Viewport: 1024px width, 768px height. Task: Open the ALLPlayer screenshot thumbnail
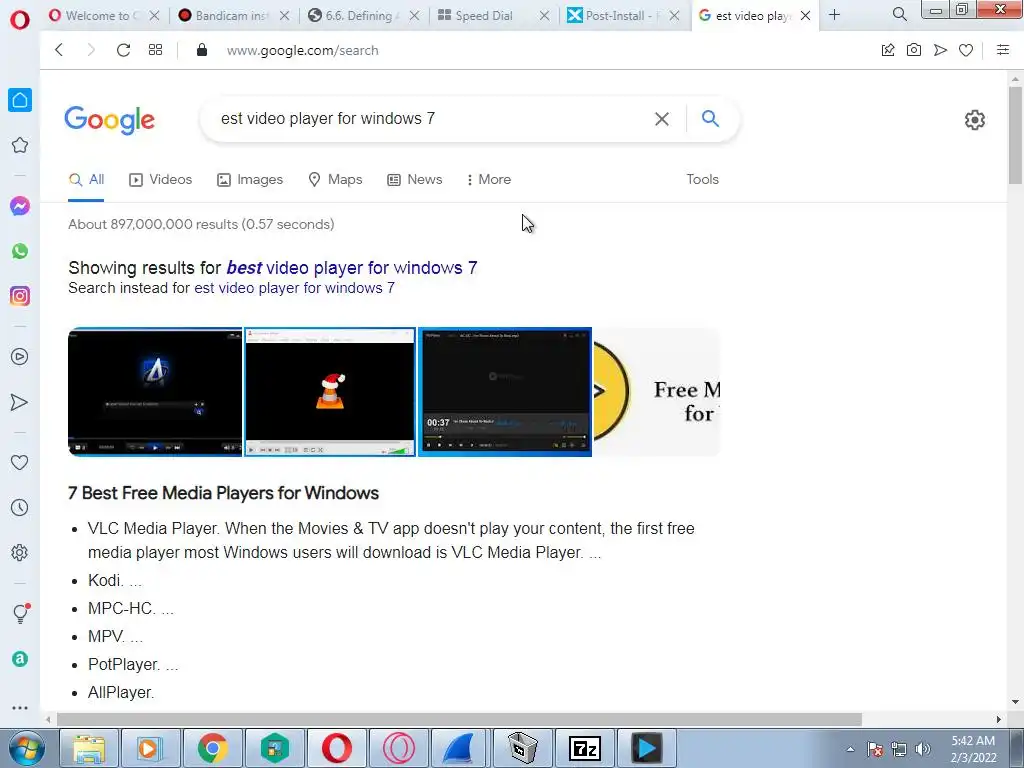155,392
